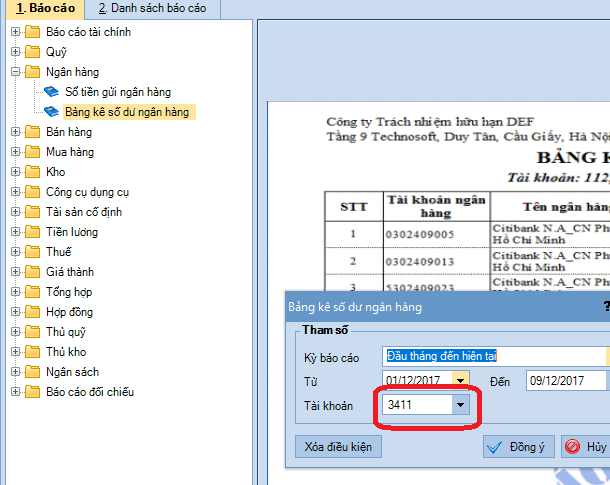The height and width of the screenshot is (485, 610).
Task: Select the Báo cáo tab
Action: (41, 9)
